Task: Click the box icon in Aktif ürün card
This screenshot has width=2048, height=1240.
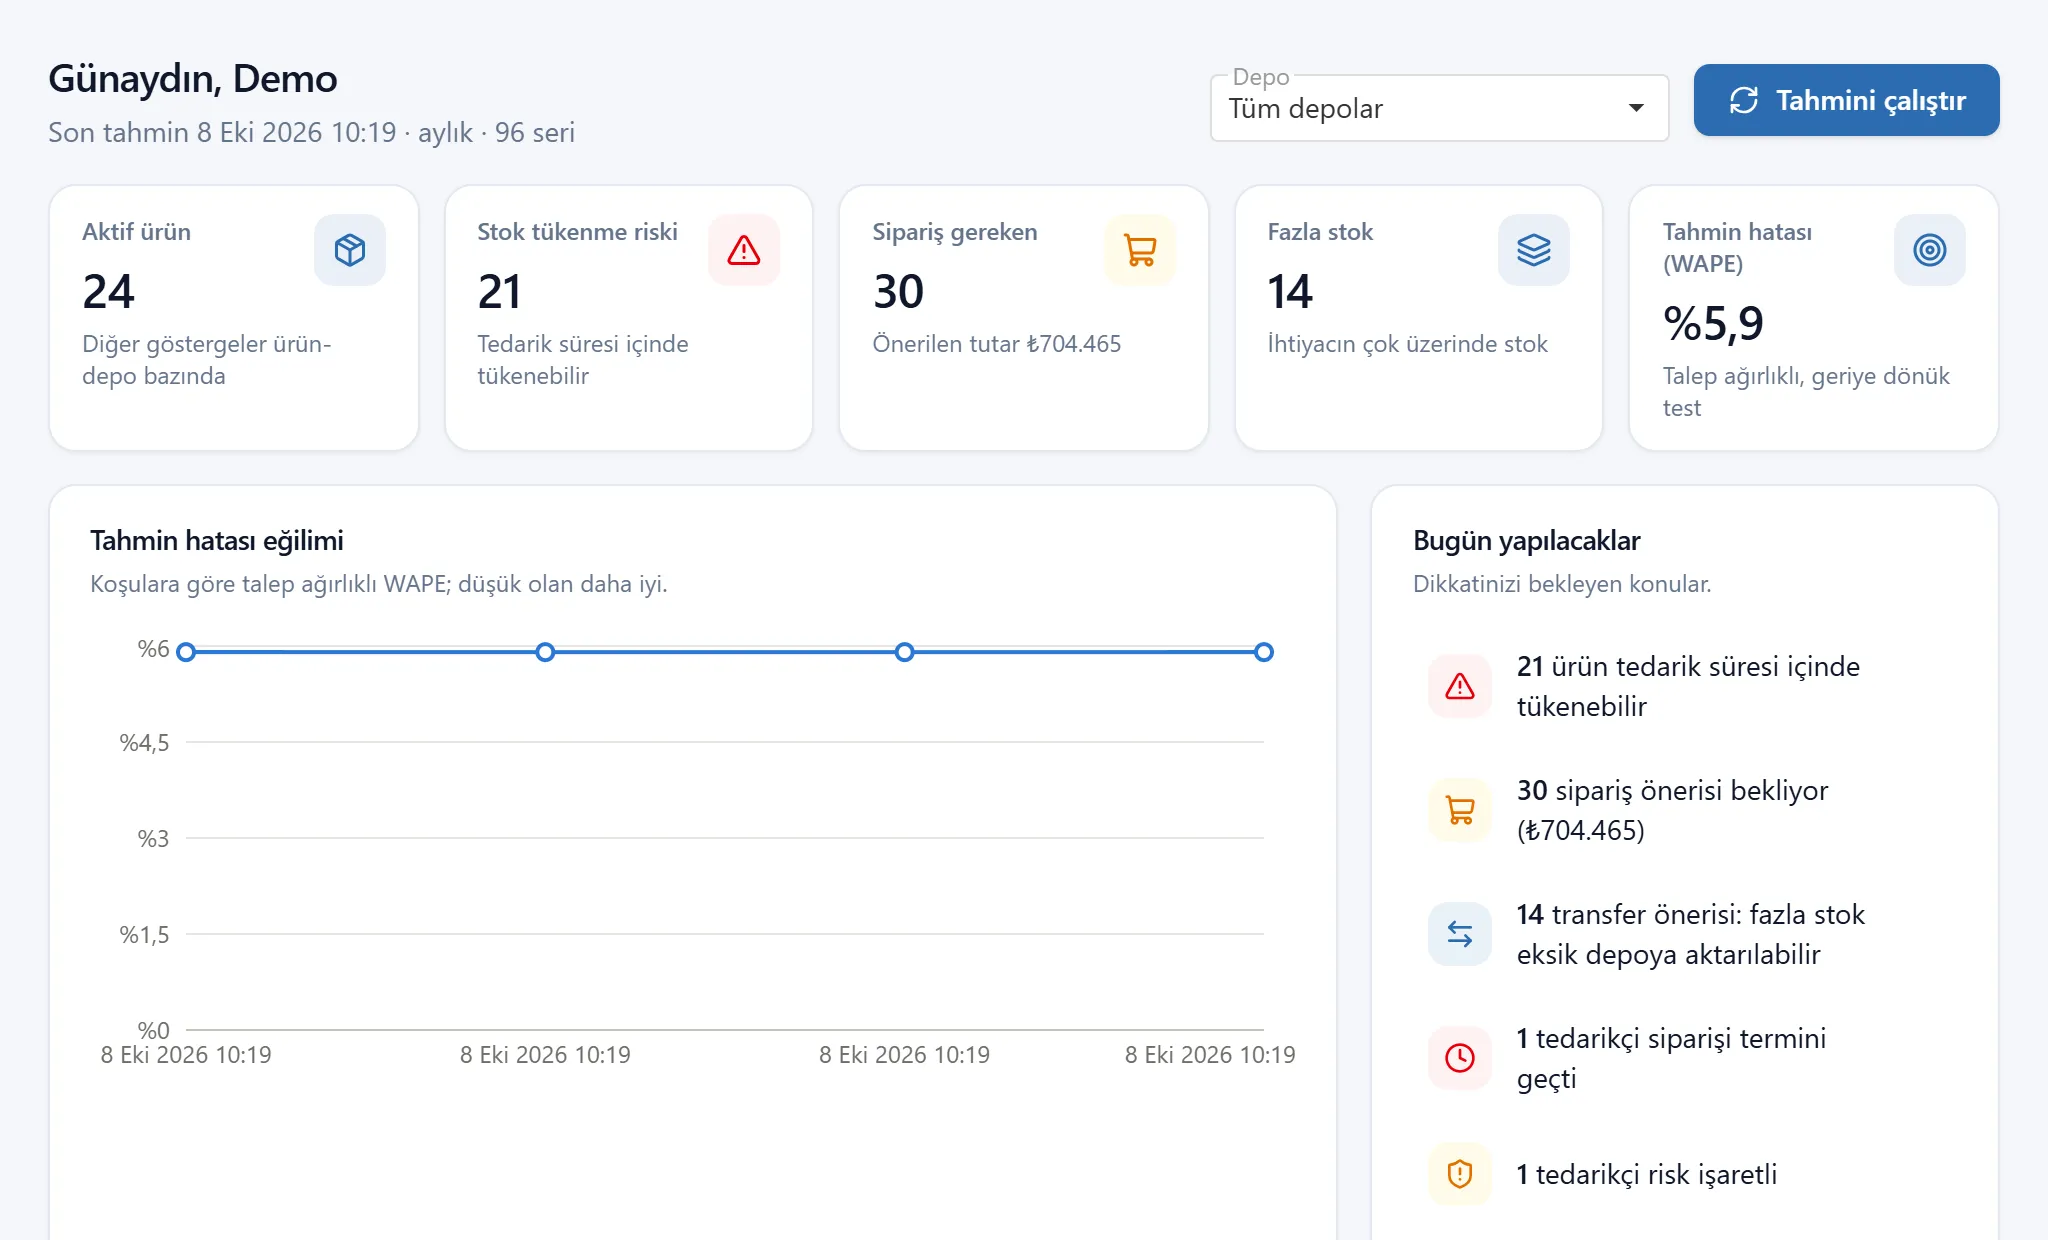Action: 350,250
